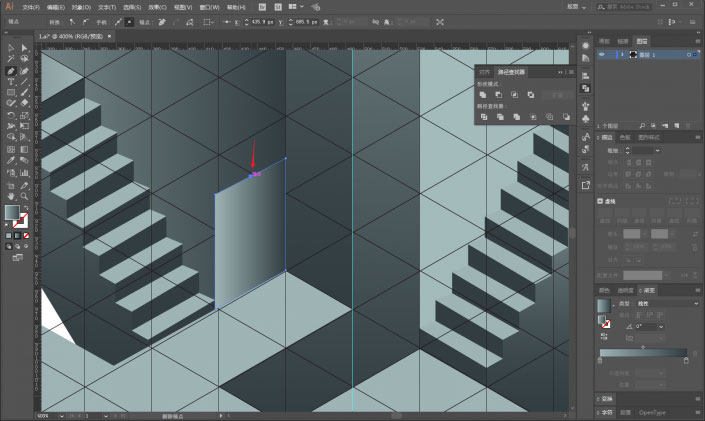705x421 pixels.
Task: Click the X coordinate input field
Action: point(263,22)
